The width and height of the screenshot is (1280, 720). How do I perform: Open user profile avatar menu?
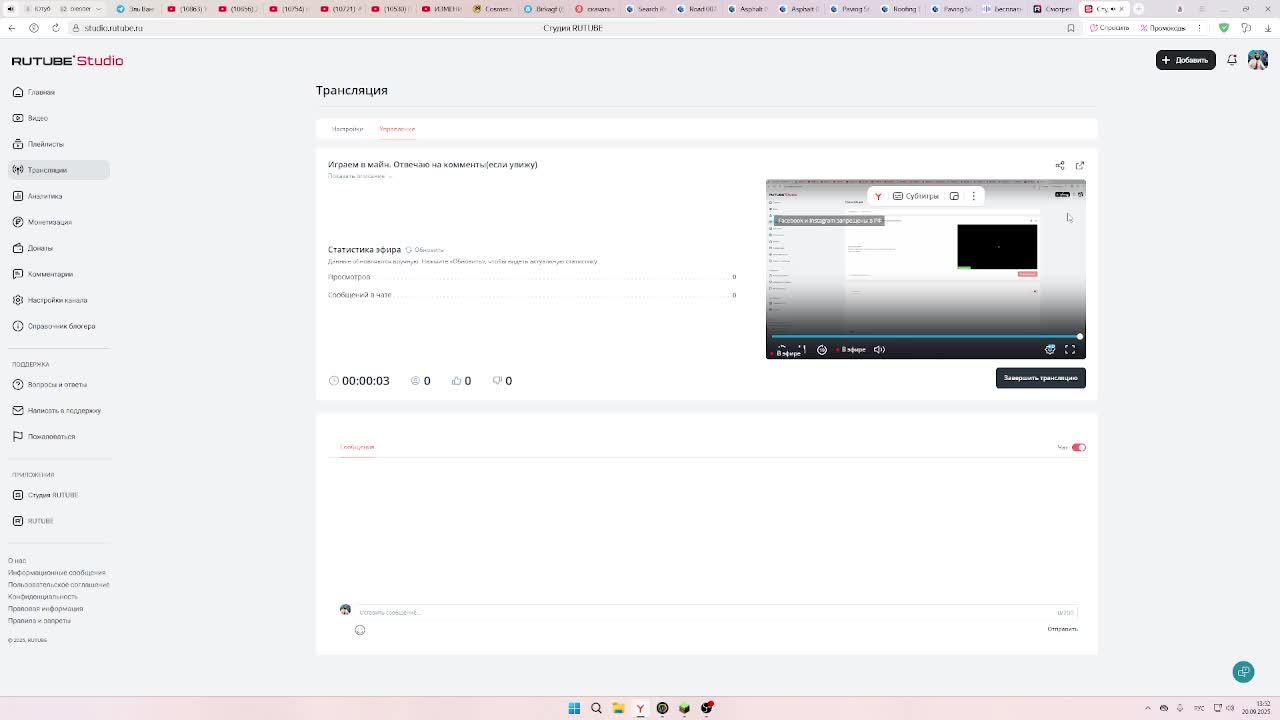1257,60
